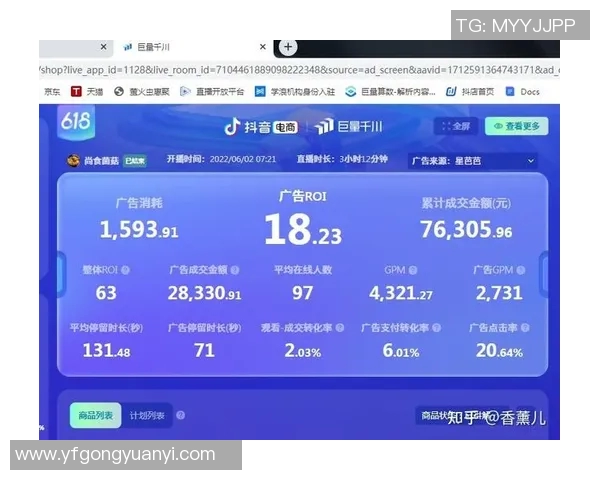Image resolution: width=600 pixels, height=480 pixels.
Task: Click the 广告GPM help icon
Action: coord(520,270)
